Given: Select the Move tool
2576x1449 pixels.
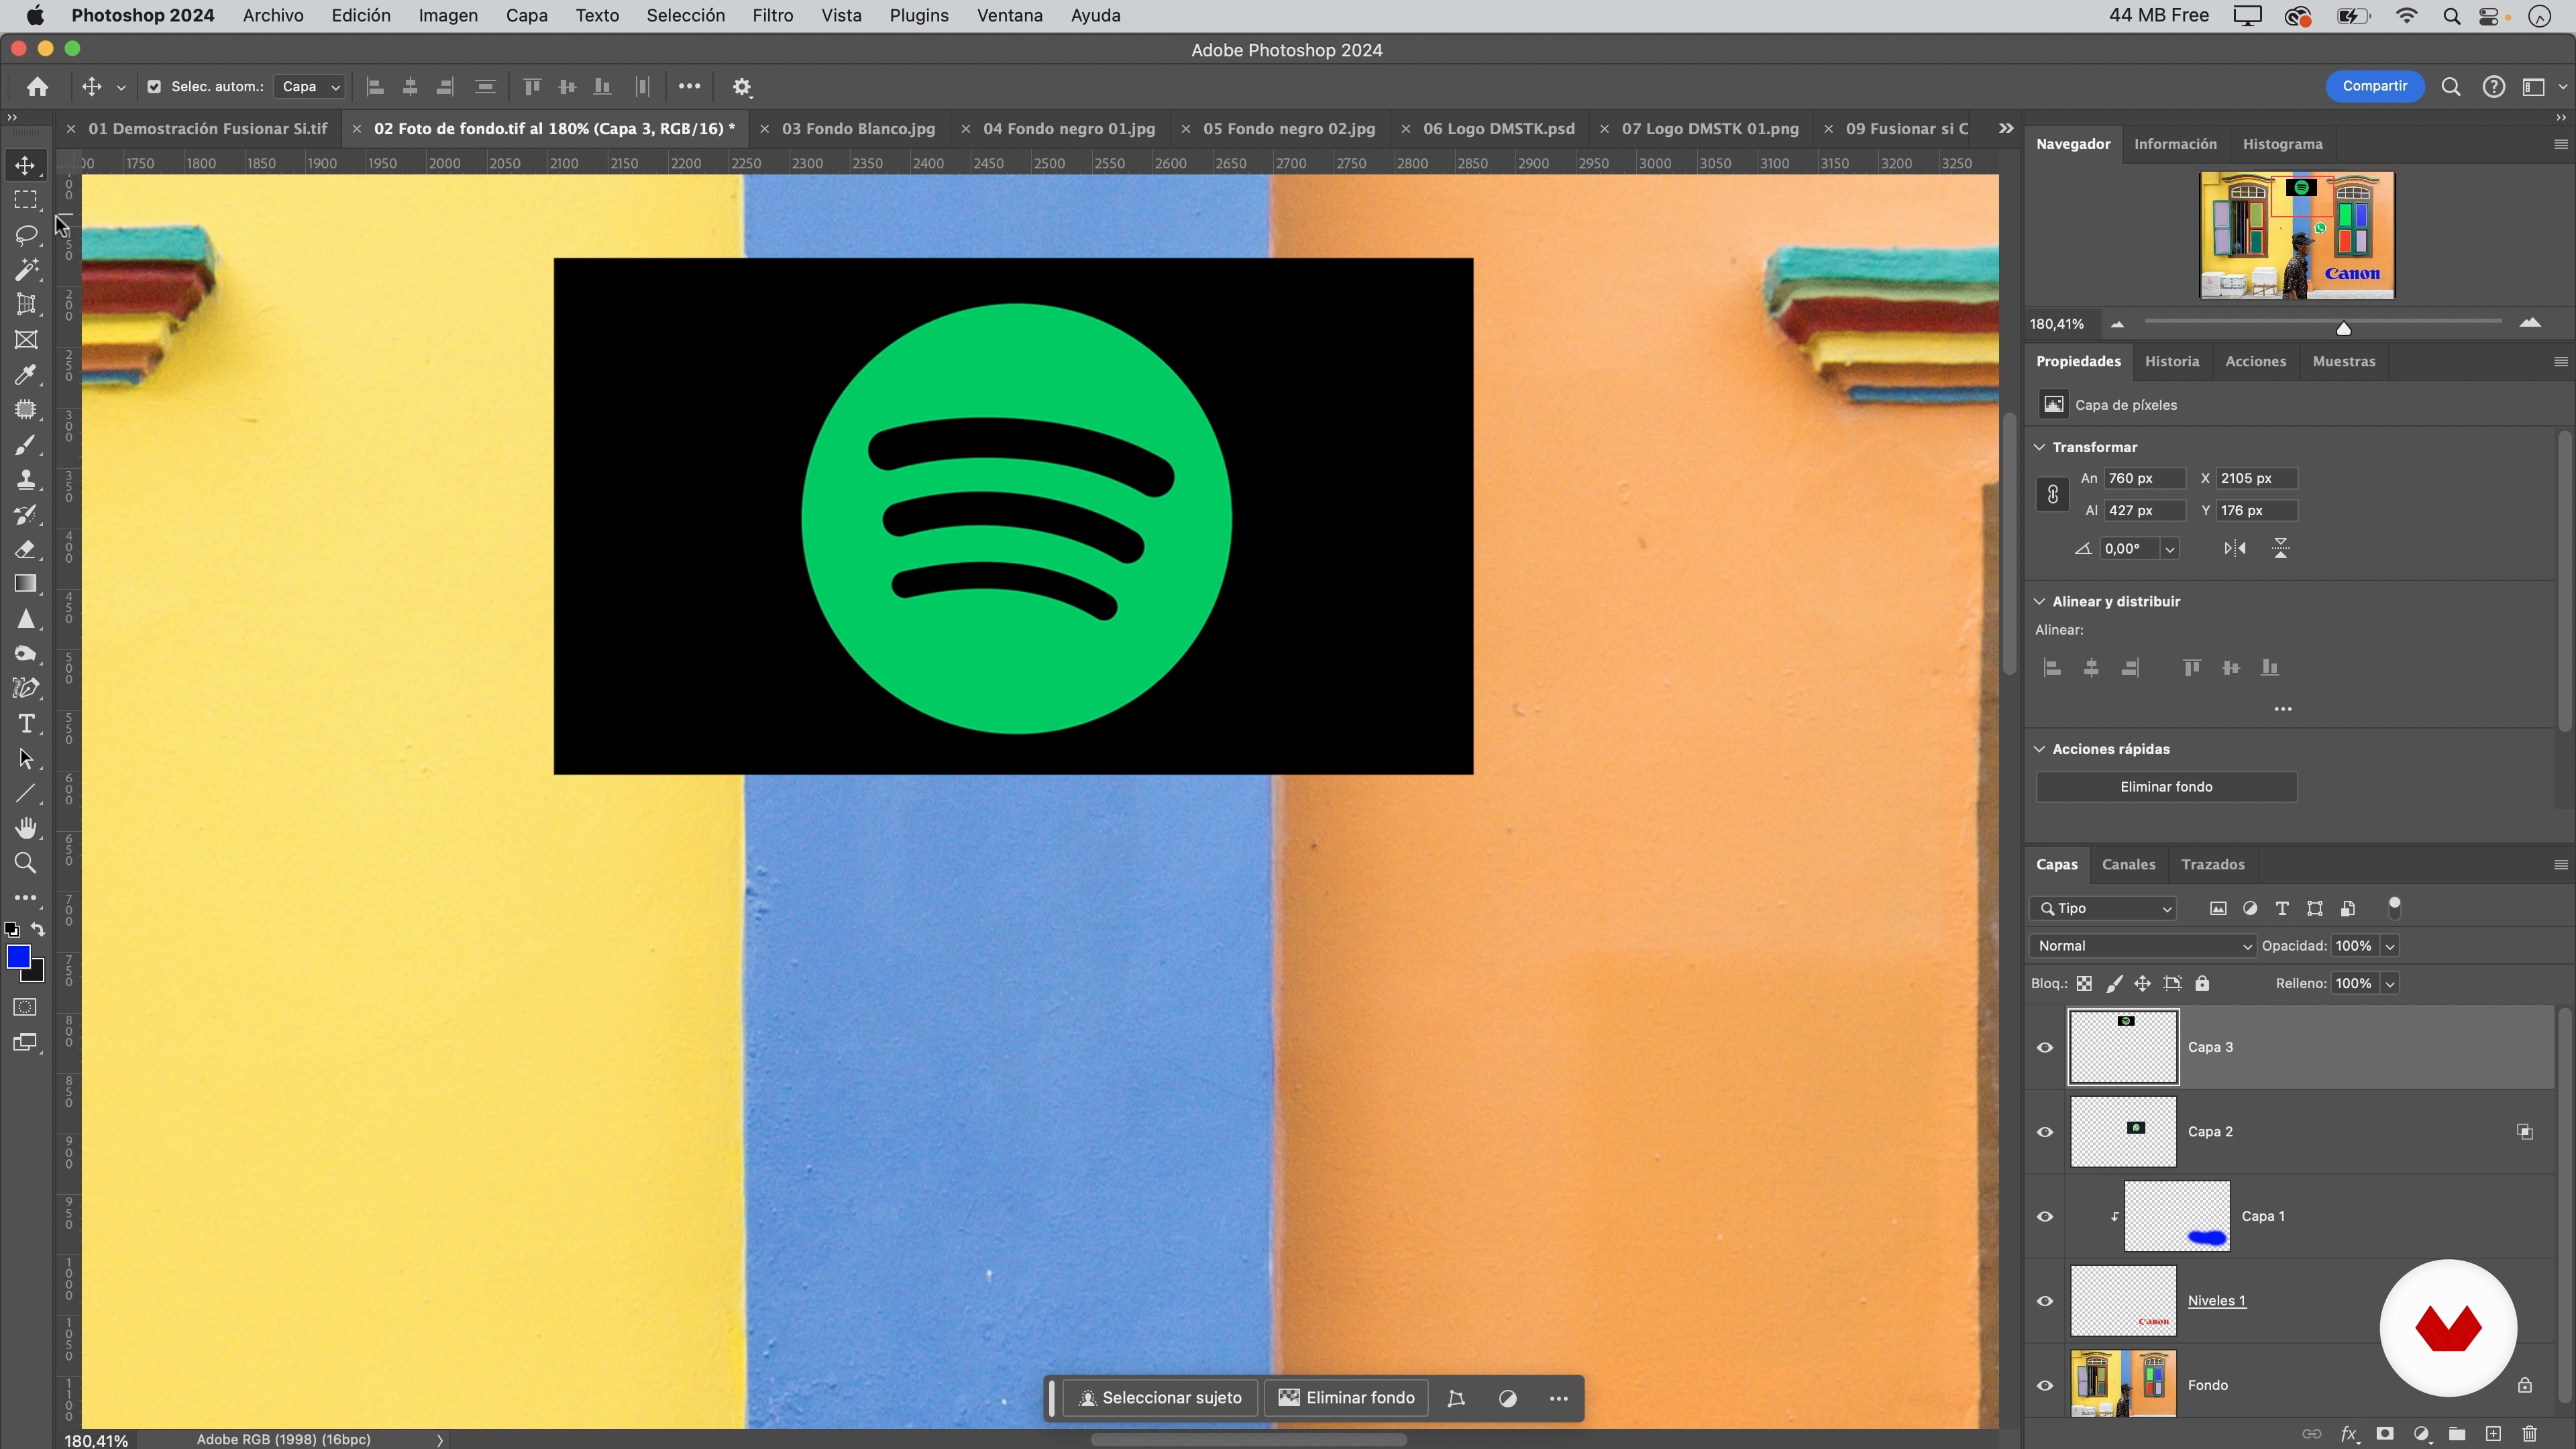Looking at the screenshot, I should [26, 166].
